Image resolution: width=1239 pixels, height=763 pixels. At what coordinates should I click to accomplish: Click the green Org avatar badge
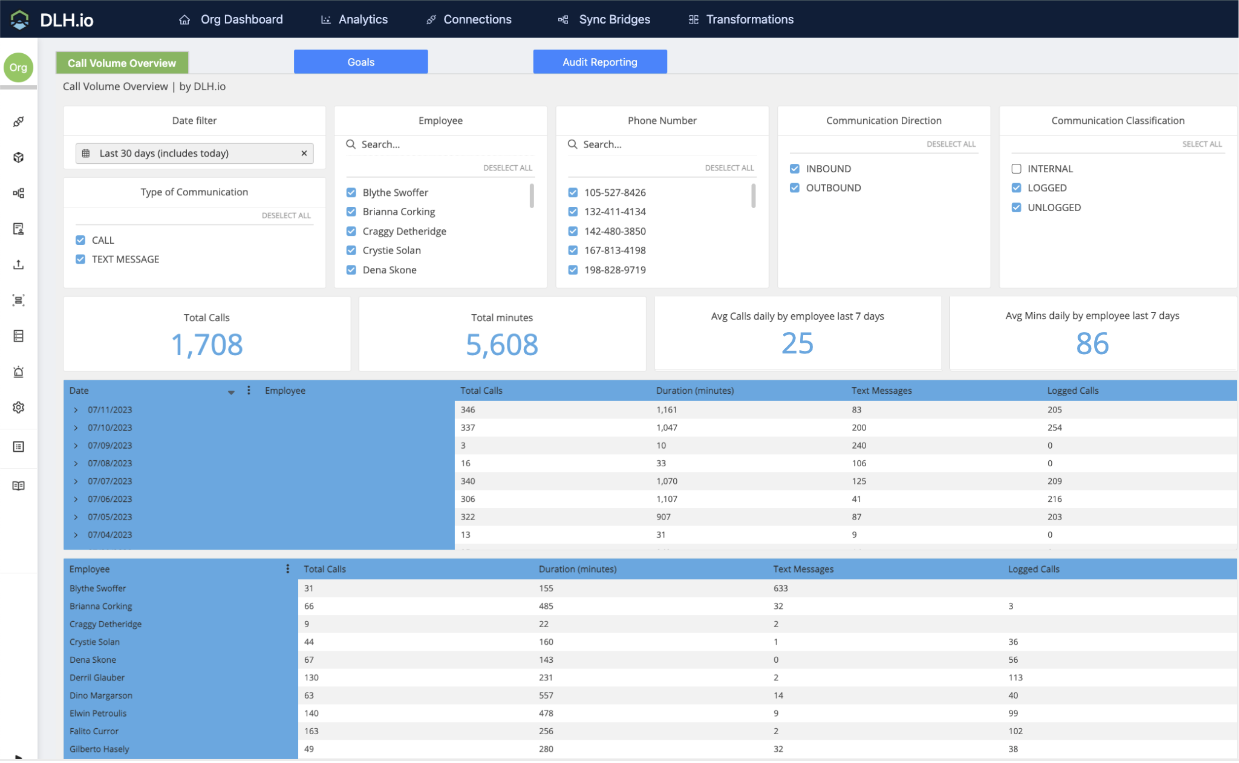coord(18,67)
